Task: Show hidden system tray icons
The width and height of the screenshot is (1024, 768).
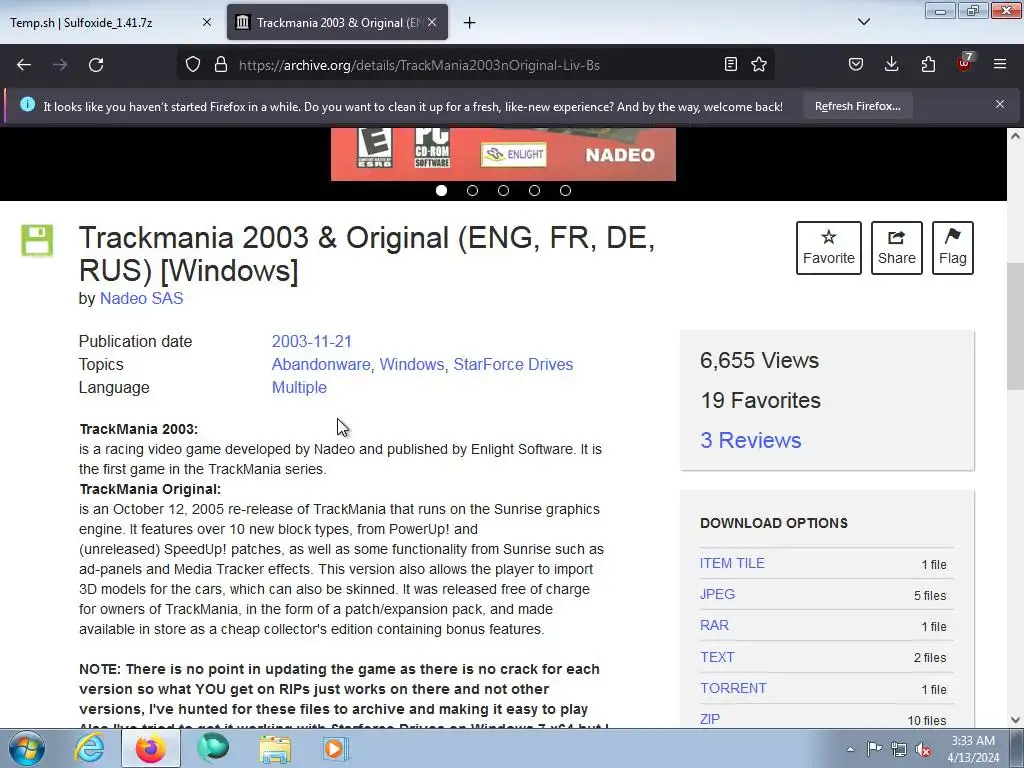Action: point(850,749)
